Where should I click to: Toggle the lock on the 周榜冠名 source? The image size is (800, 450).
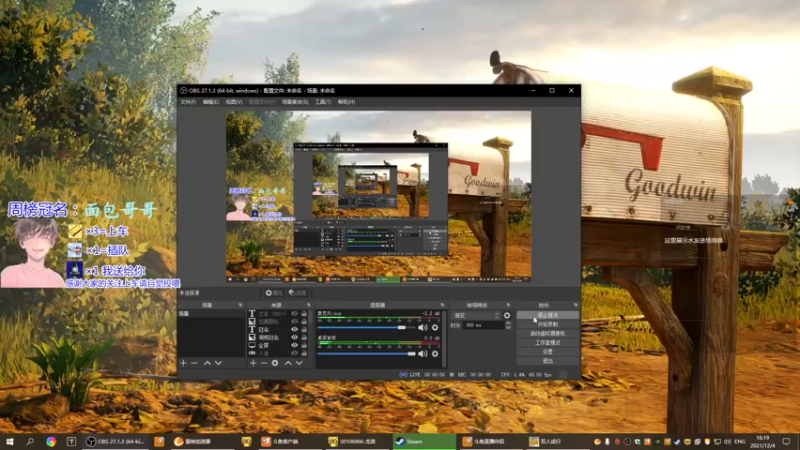pos(304,337)
